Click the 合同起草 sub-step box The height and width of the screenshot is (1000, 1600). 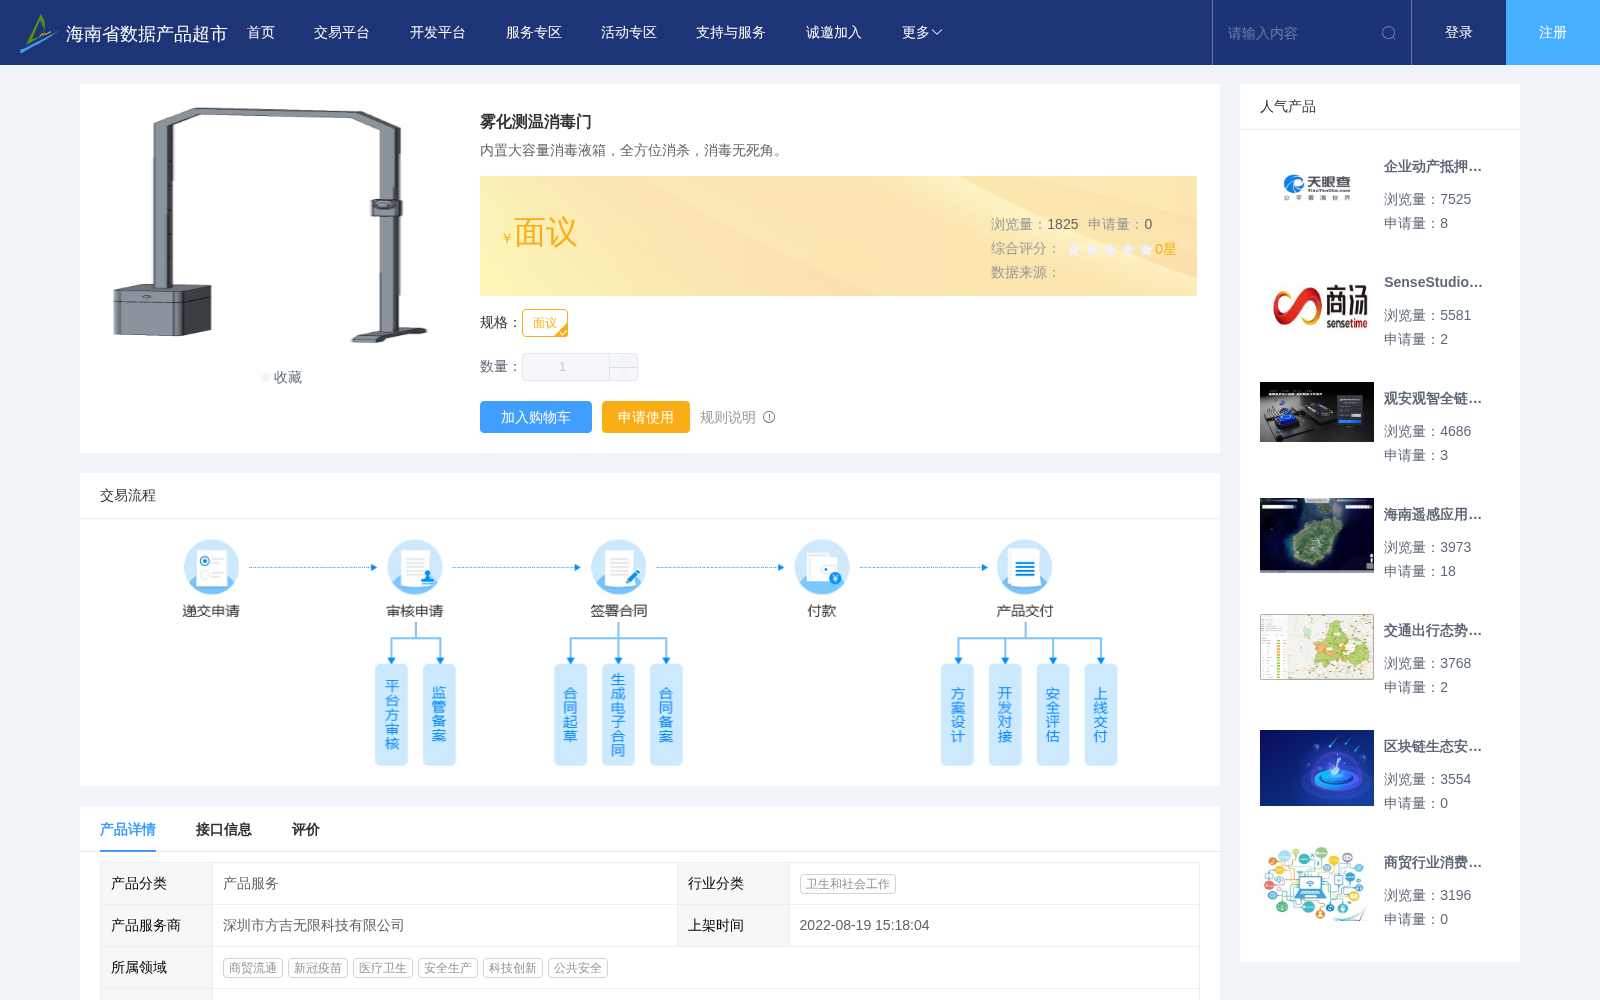coord(570,714)
